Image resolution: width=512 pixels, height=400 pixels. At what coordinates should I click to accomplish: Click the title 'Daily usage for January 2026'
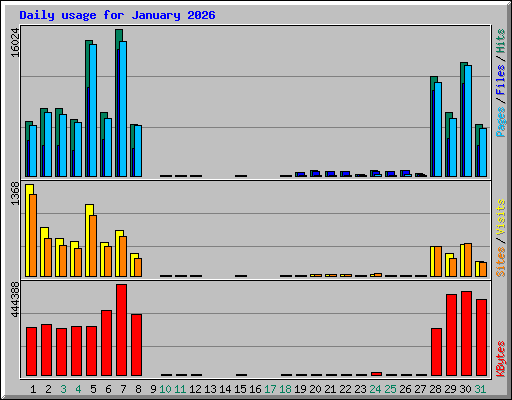[117, 15]
